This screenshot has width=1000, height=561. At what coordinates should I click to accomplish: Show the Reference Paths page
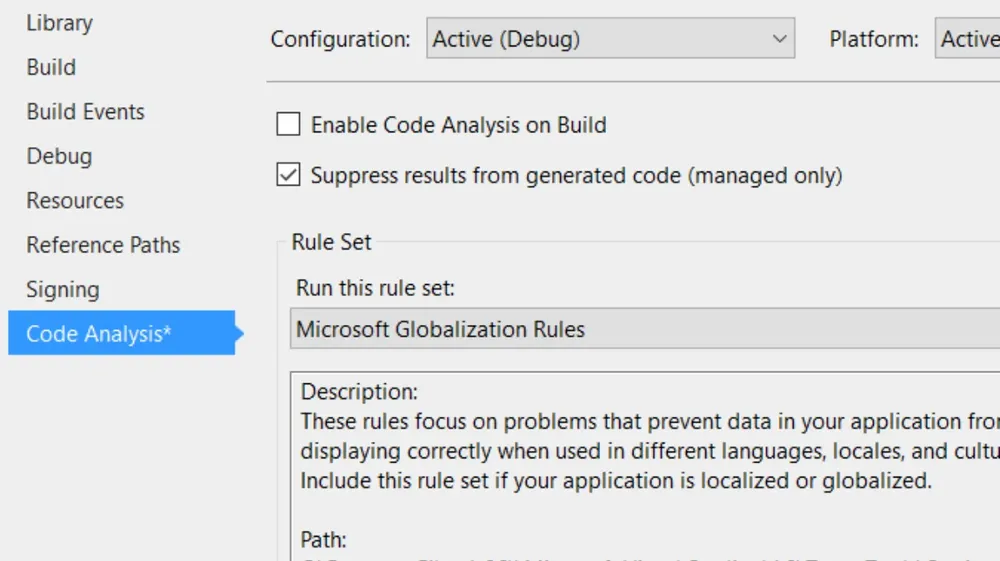(103, 245)
